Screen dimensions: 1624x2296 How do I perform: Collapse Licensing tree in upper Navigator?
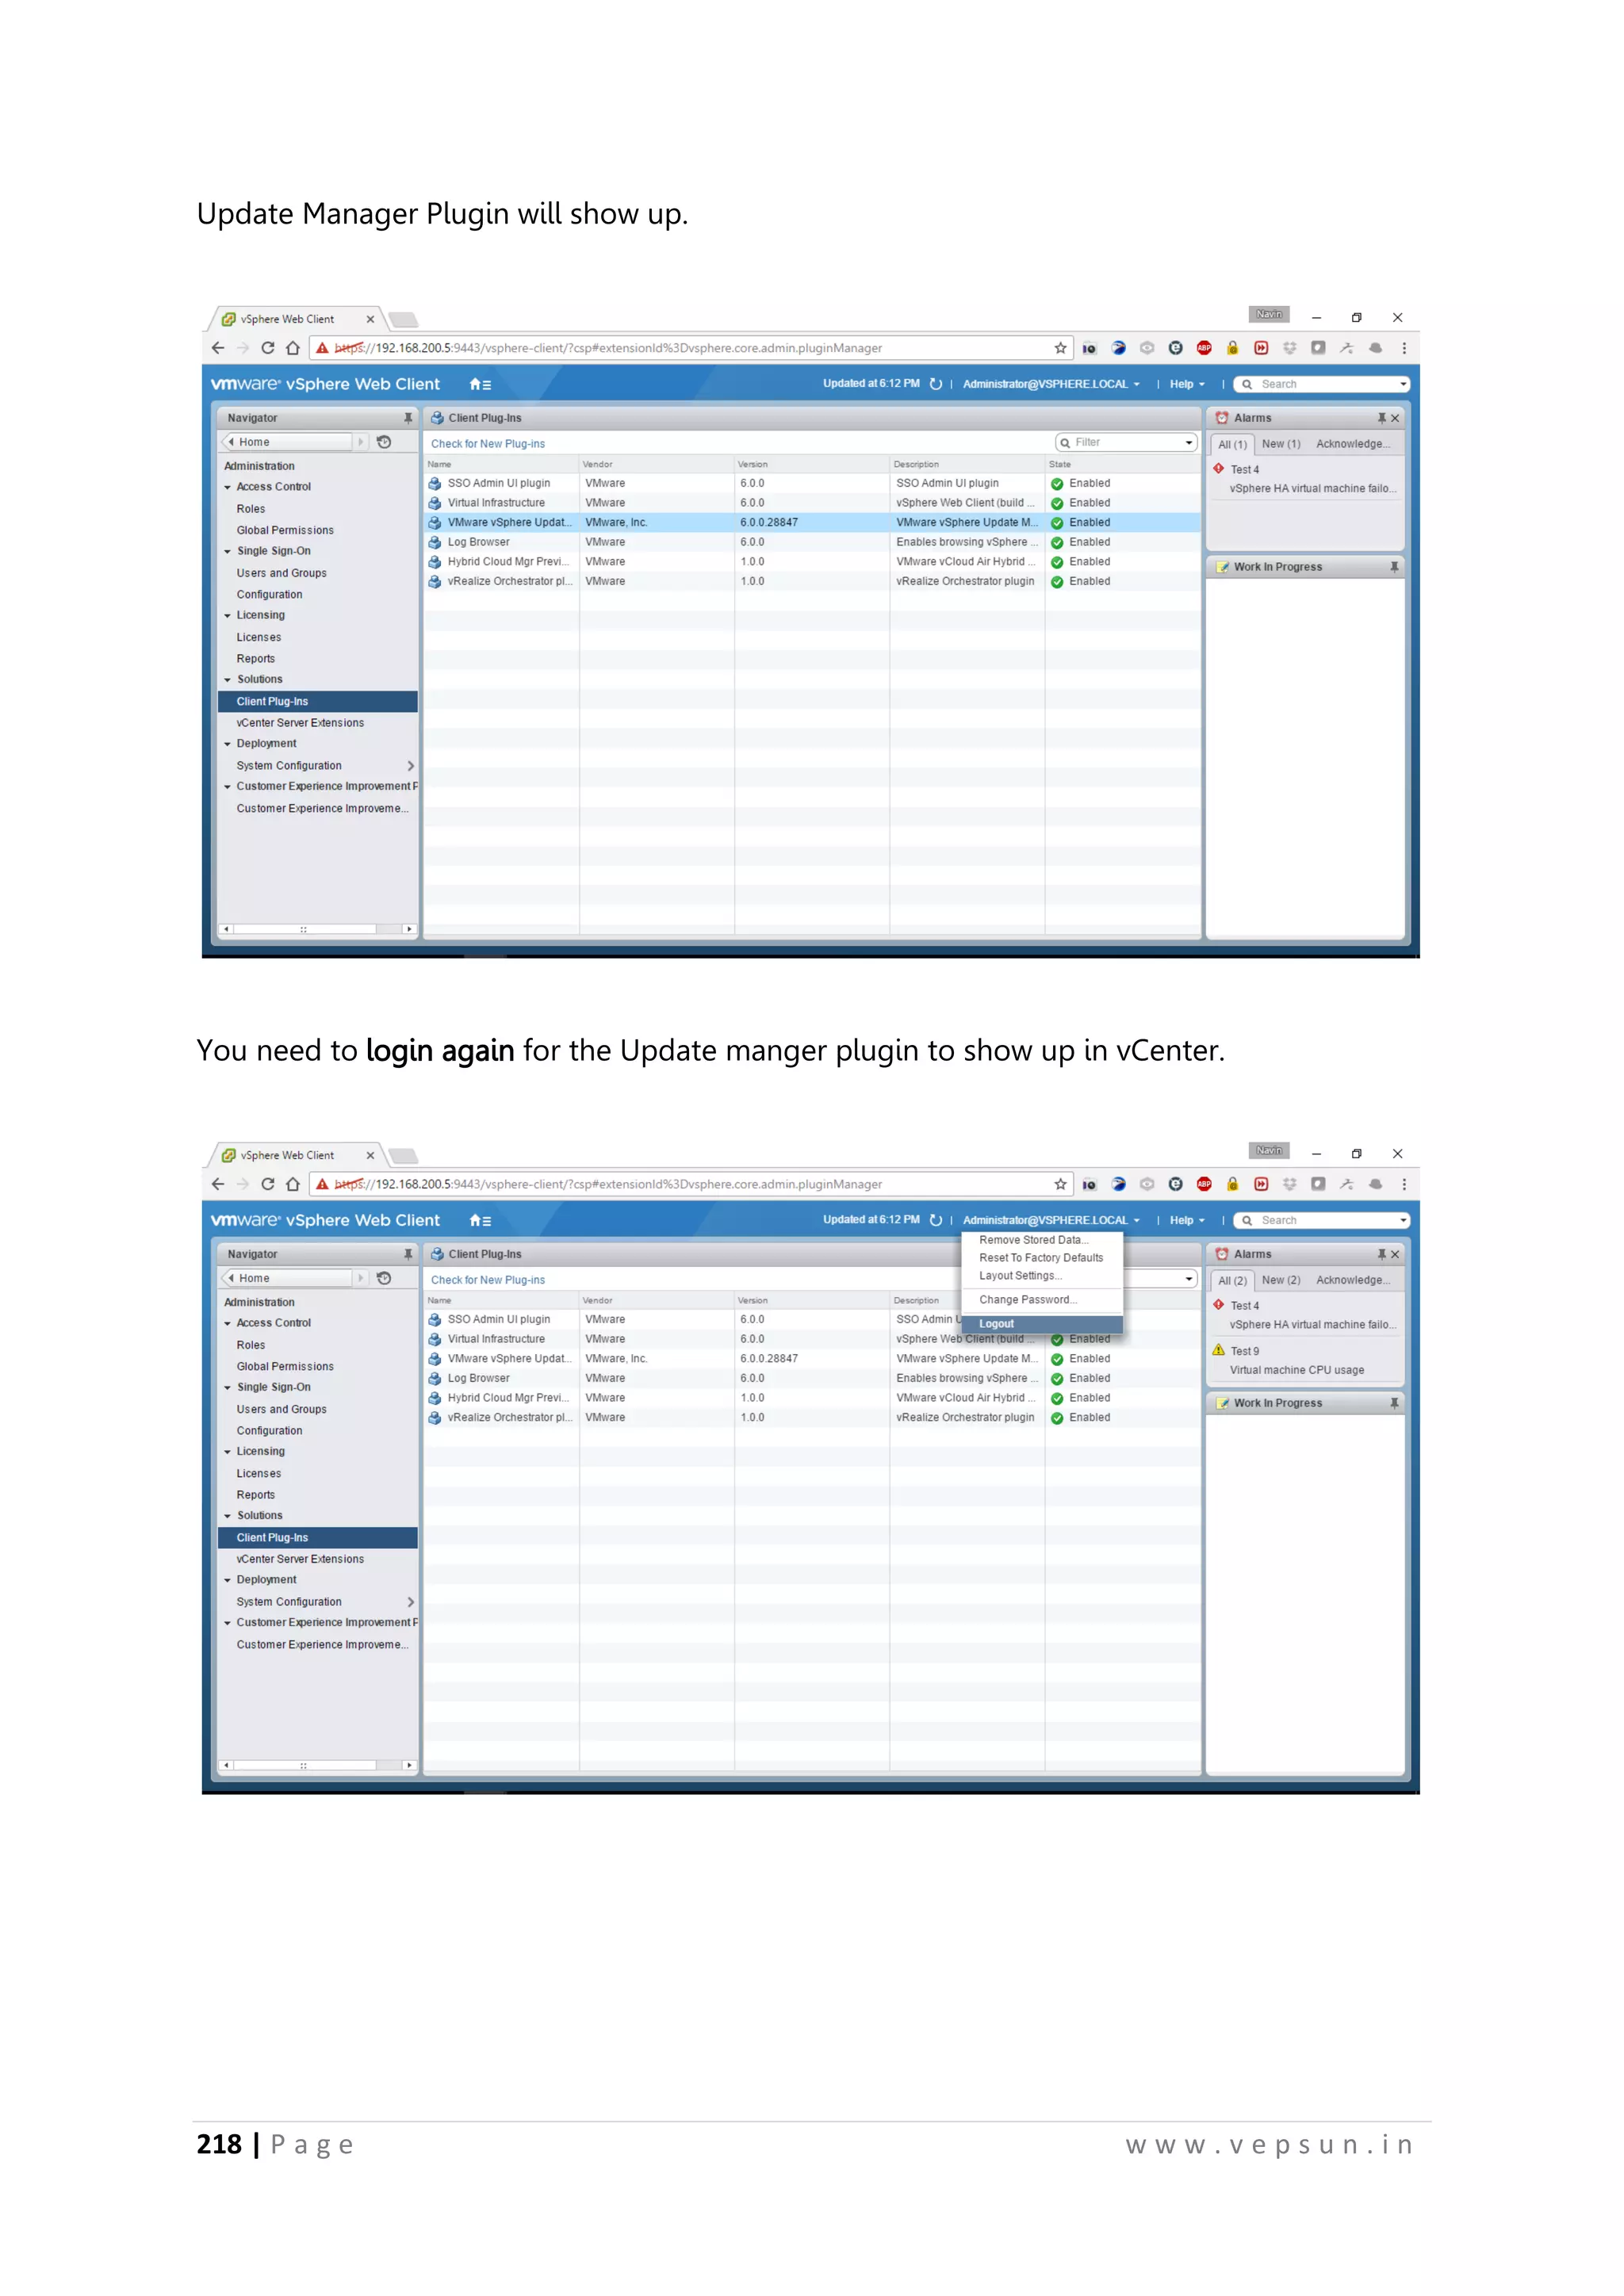click(228, 615)
